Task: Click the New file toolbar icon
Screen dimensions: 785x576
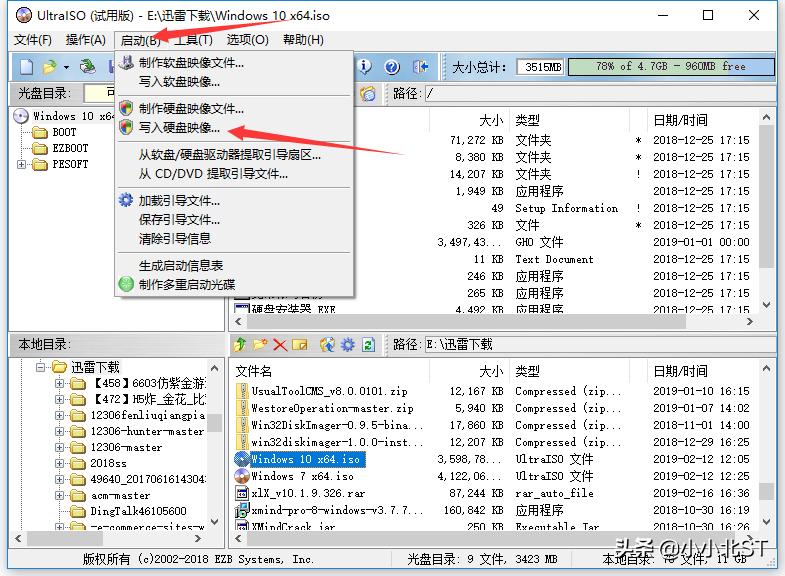Action: [27, 67]
